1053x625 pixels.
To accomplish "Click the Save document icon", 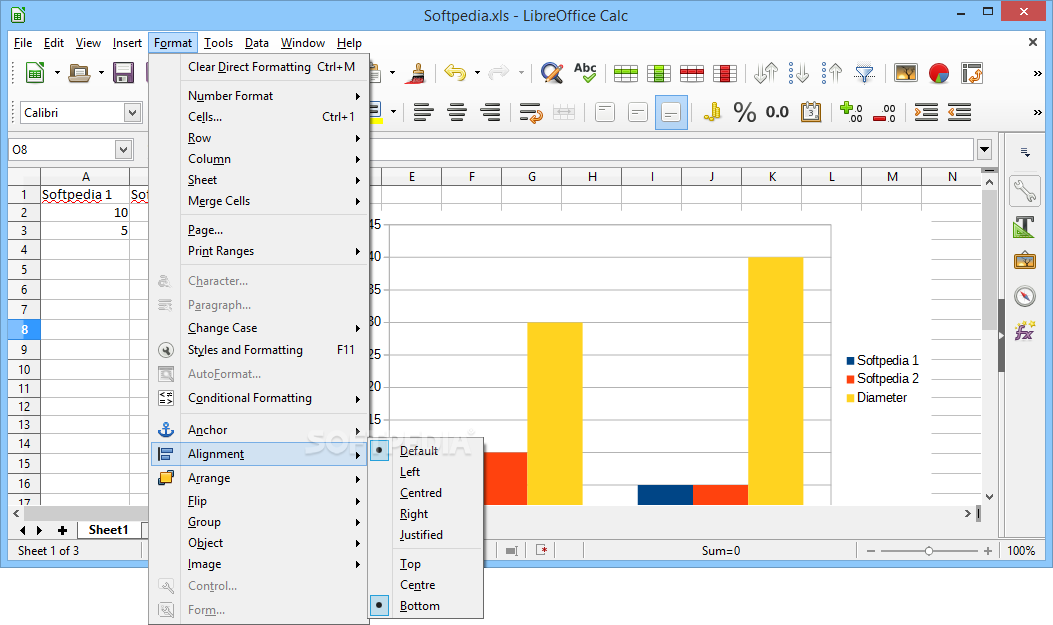I will pos(123,73).
